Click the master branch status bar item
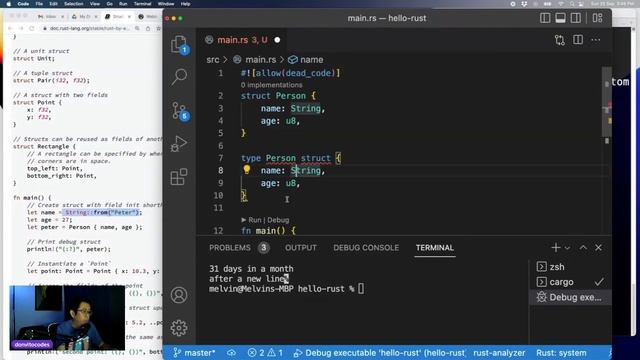 click(x=194, y=353)
